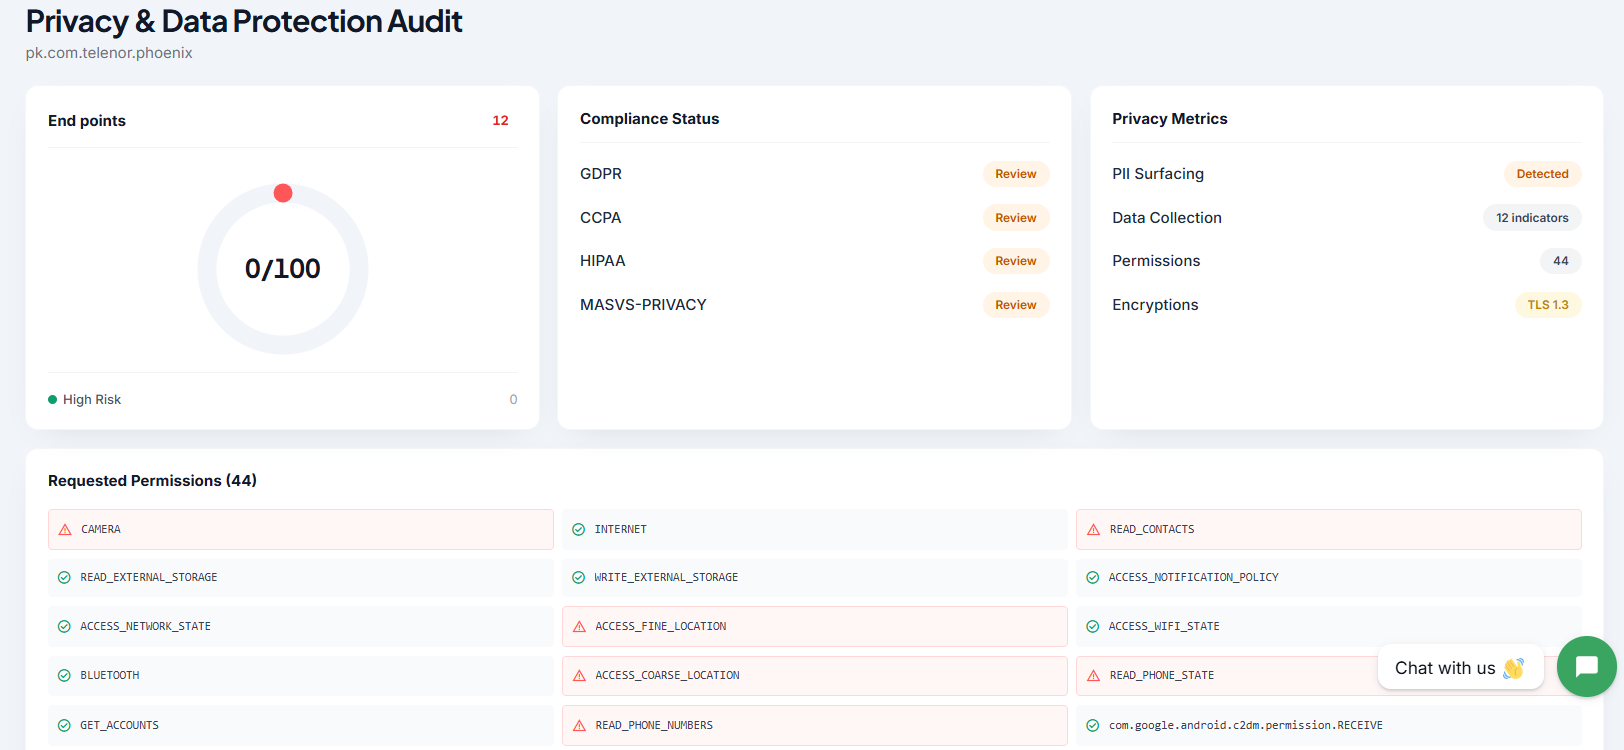Click the warning icon beside CAMERA permission
Screen dimensions: 1624x750
(x=65, y=530)
